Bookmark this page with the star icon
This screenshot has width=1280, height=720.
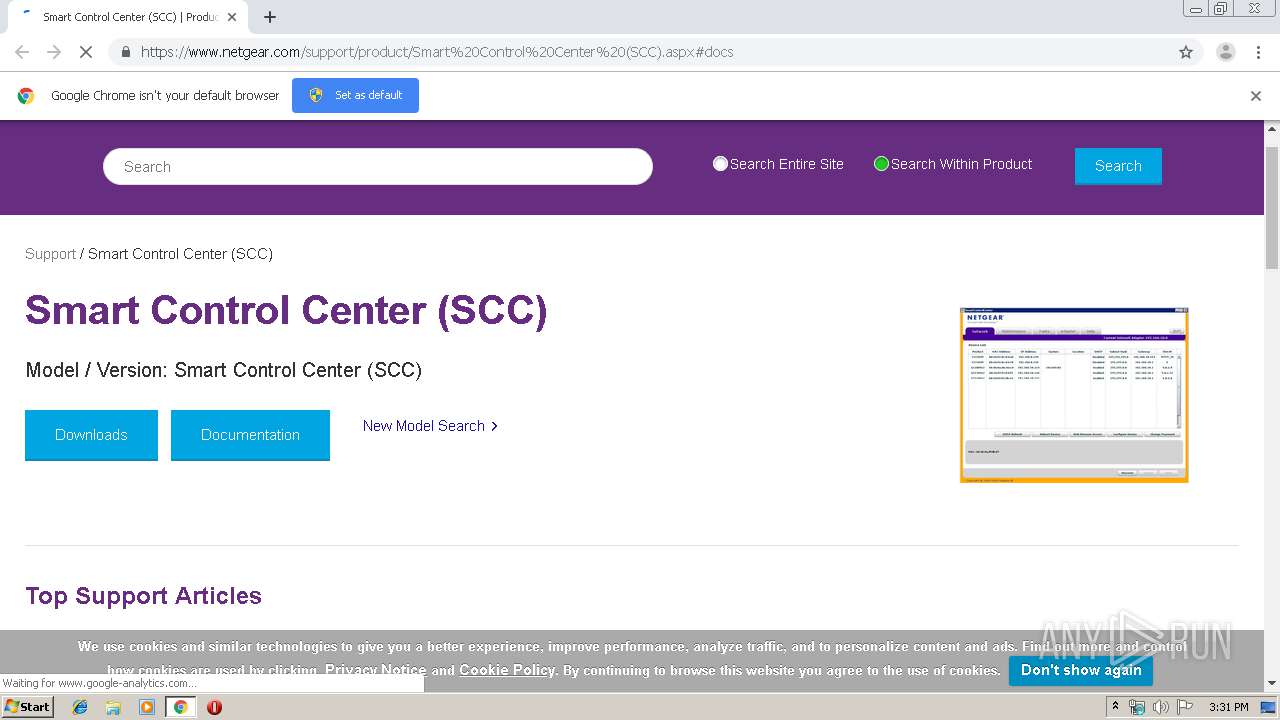[1186, 52]
